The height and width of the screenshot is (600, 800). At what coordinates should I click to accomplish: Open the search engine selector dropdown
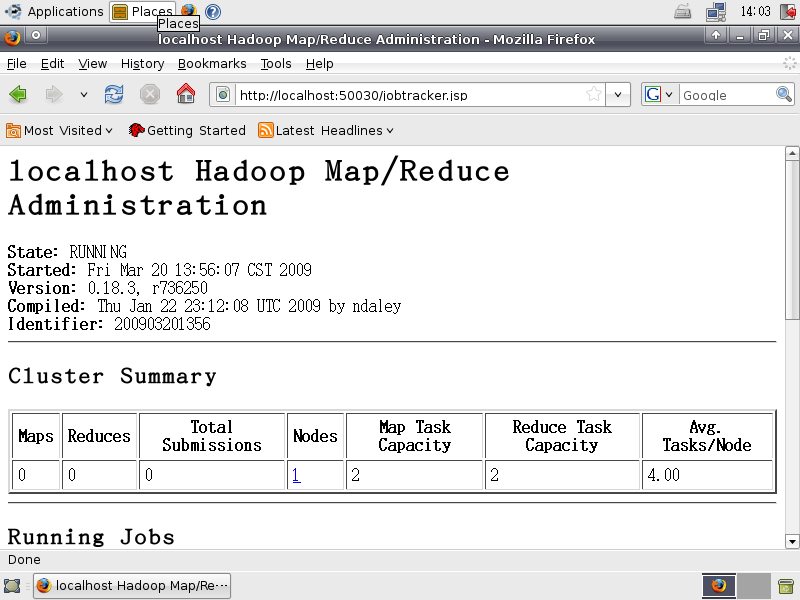click(x=659, y=94)
